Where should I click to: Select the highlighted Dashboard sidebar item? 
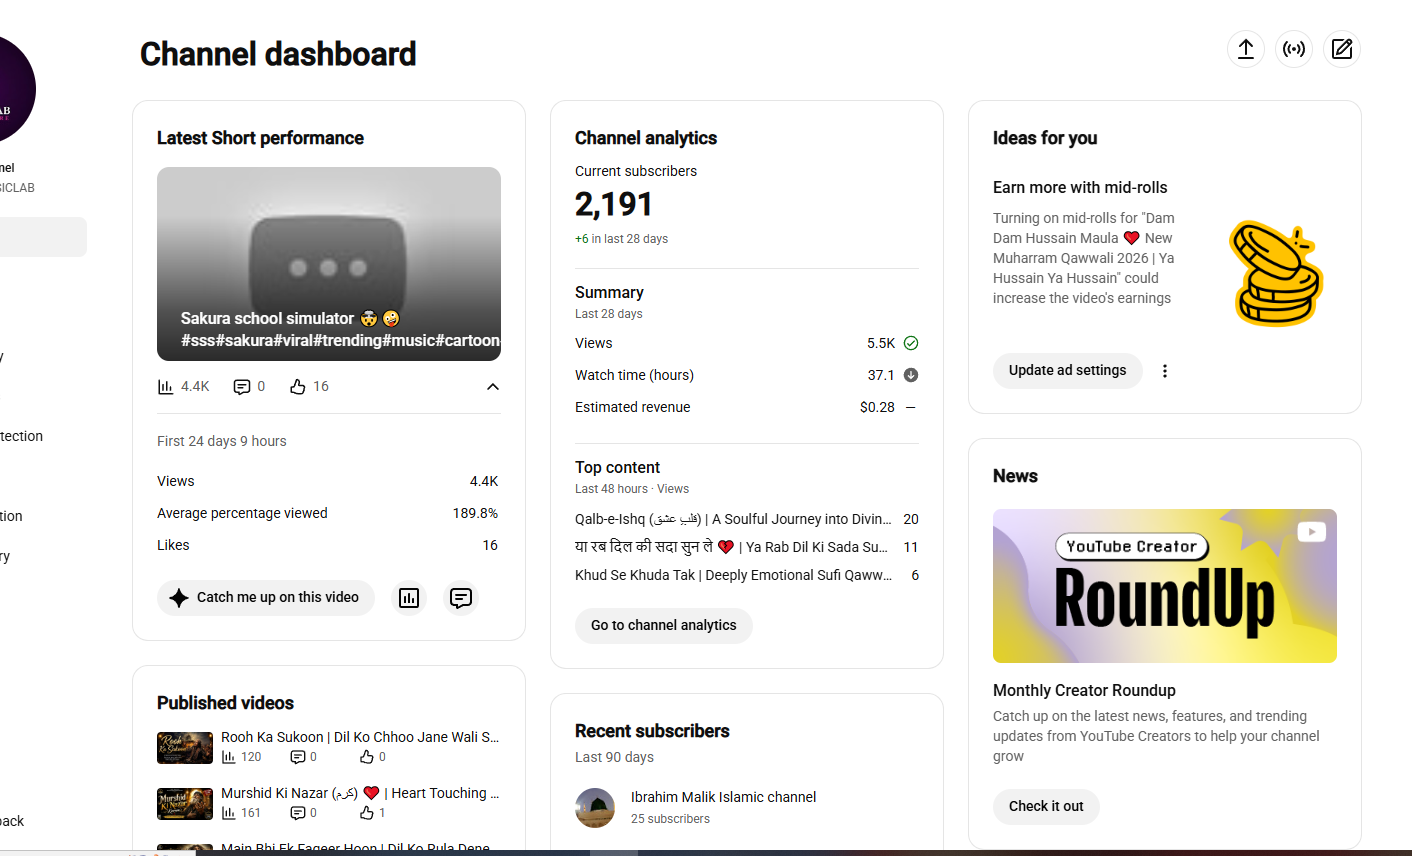click(43, 237)
